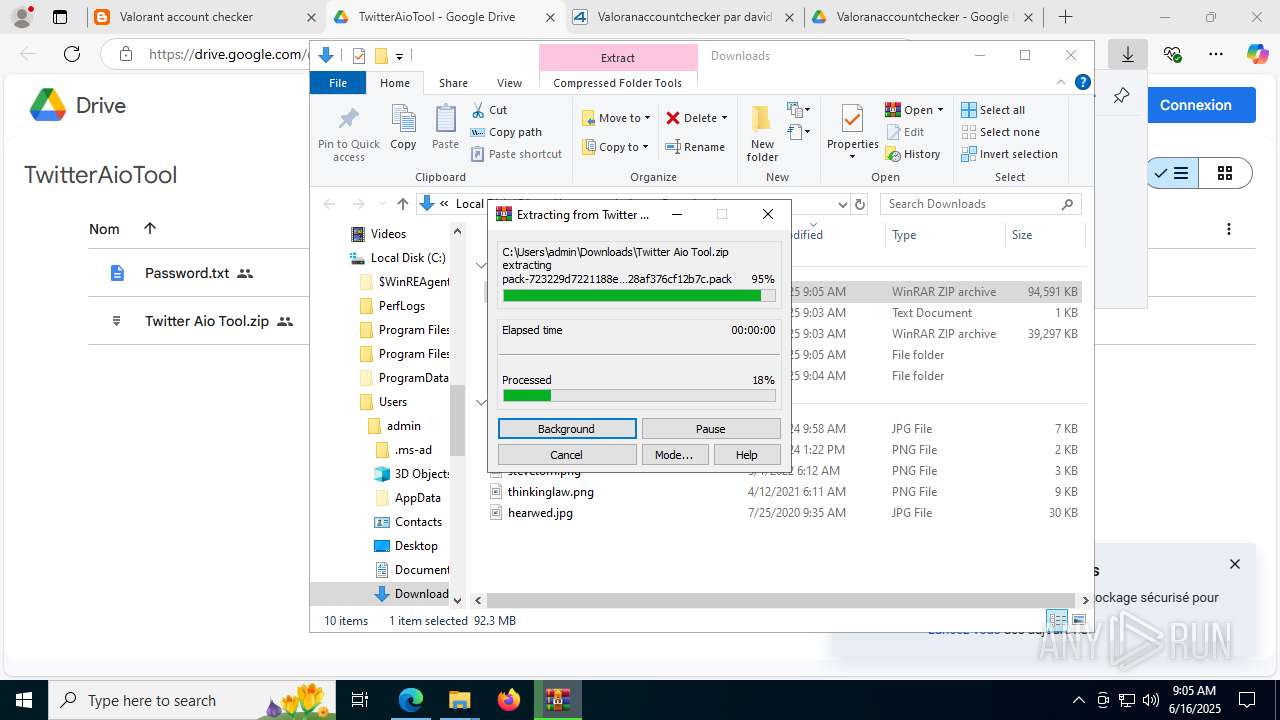
Task: Sort files by the Type column
Action: (x=904, y=235)
